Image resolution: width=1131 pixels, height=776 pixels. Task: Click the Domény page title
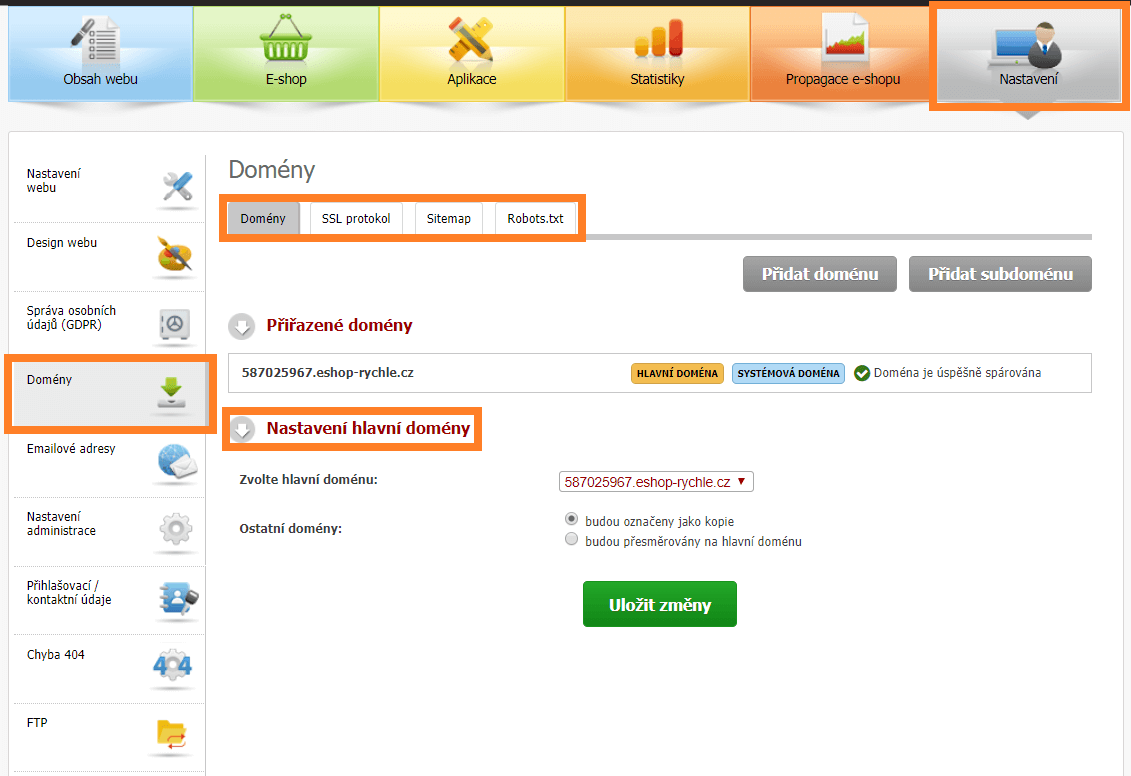coord(272,170)
